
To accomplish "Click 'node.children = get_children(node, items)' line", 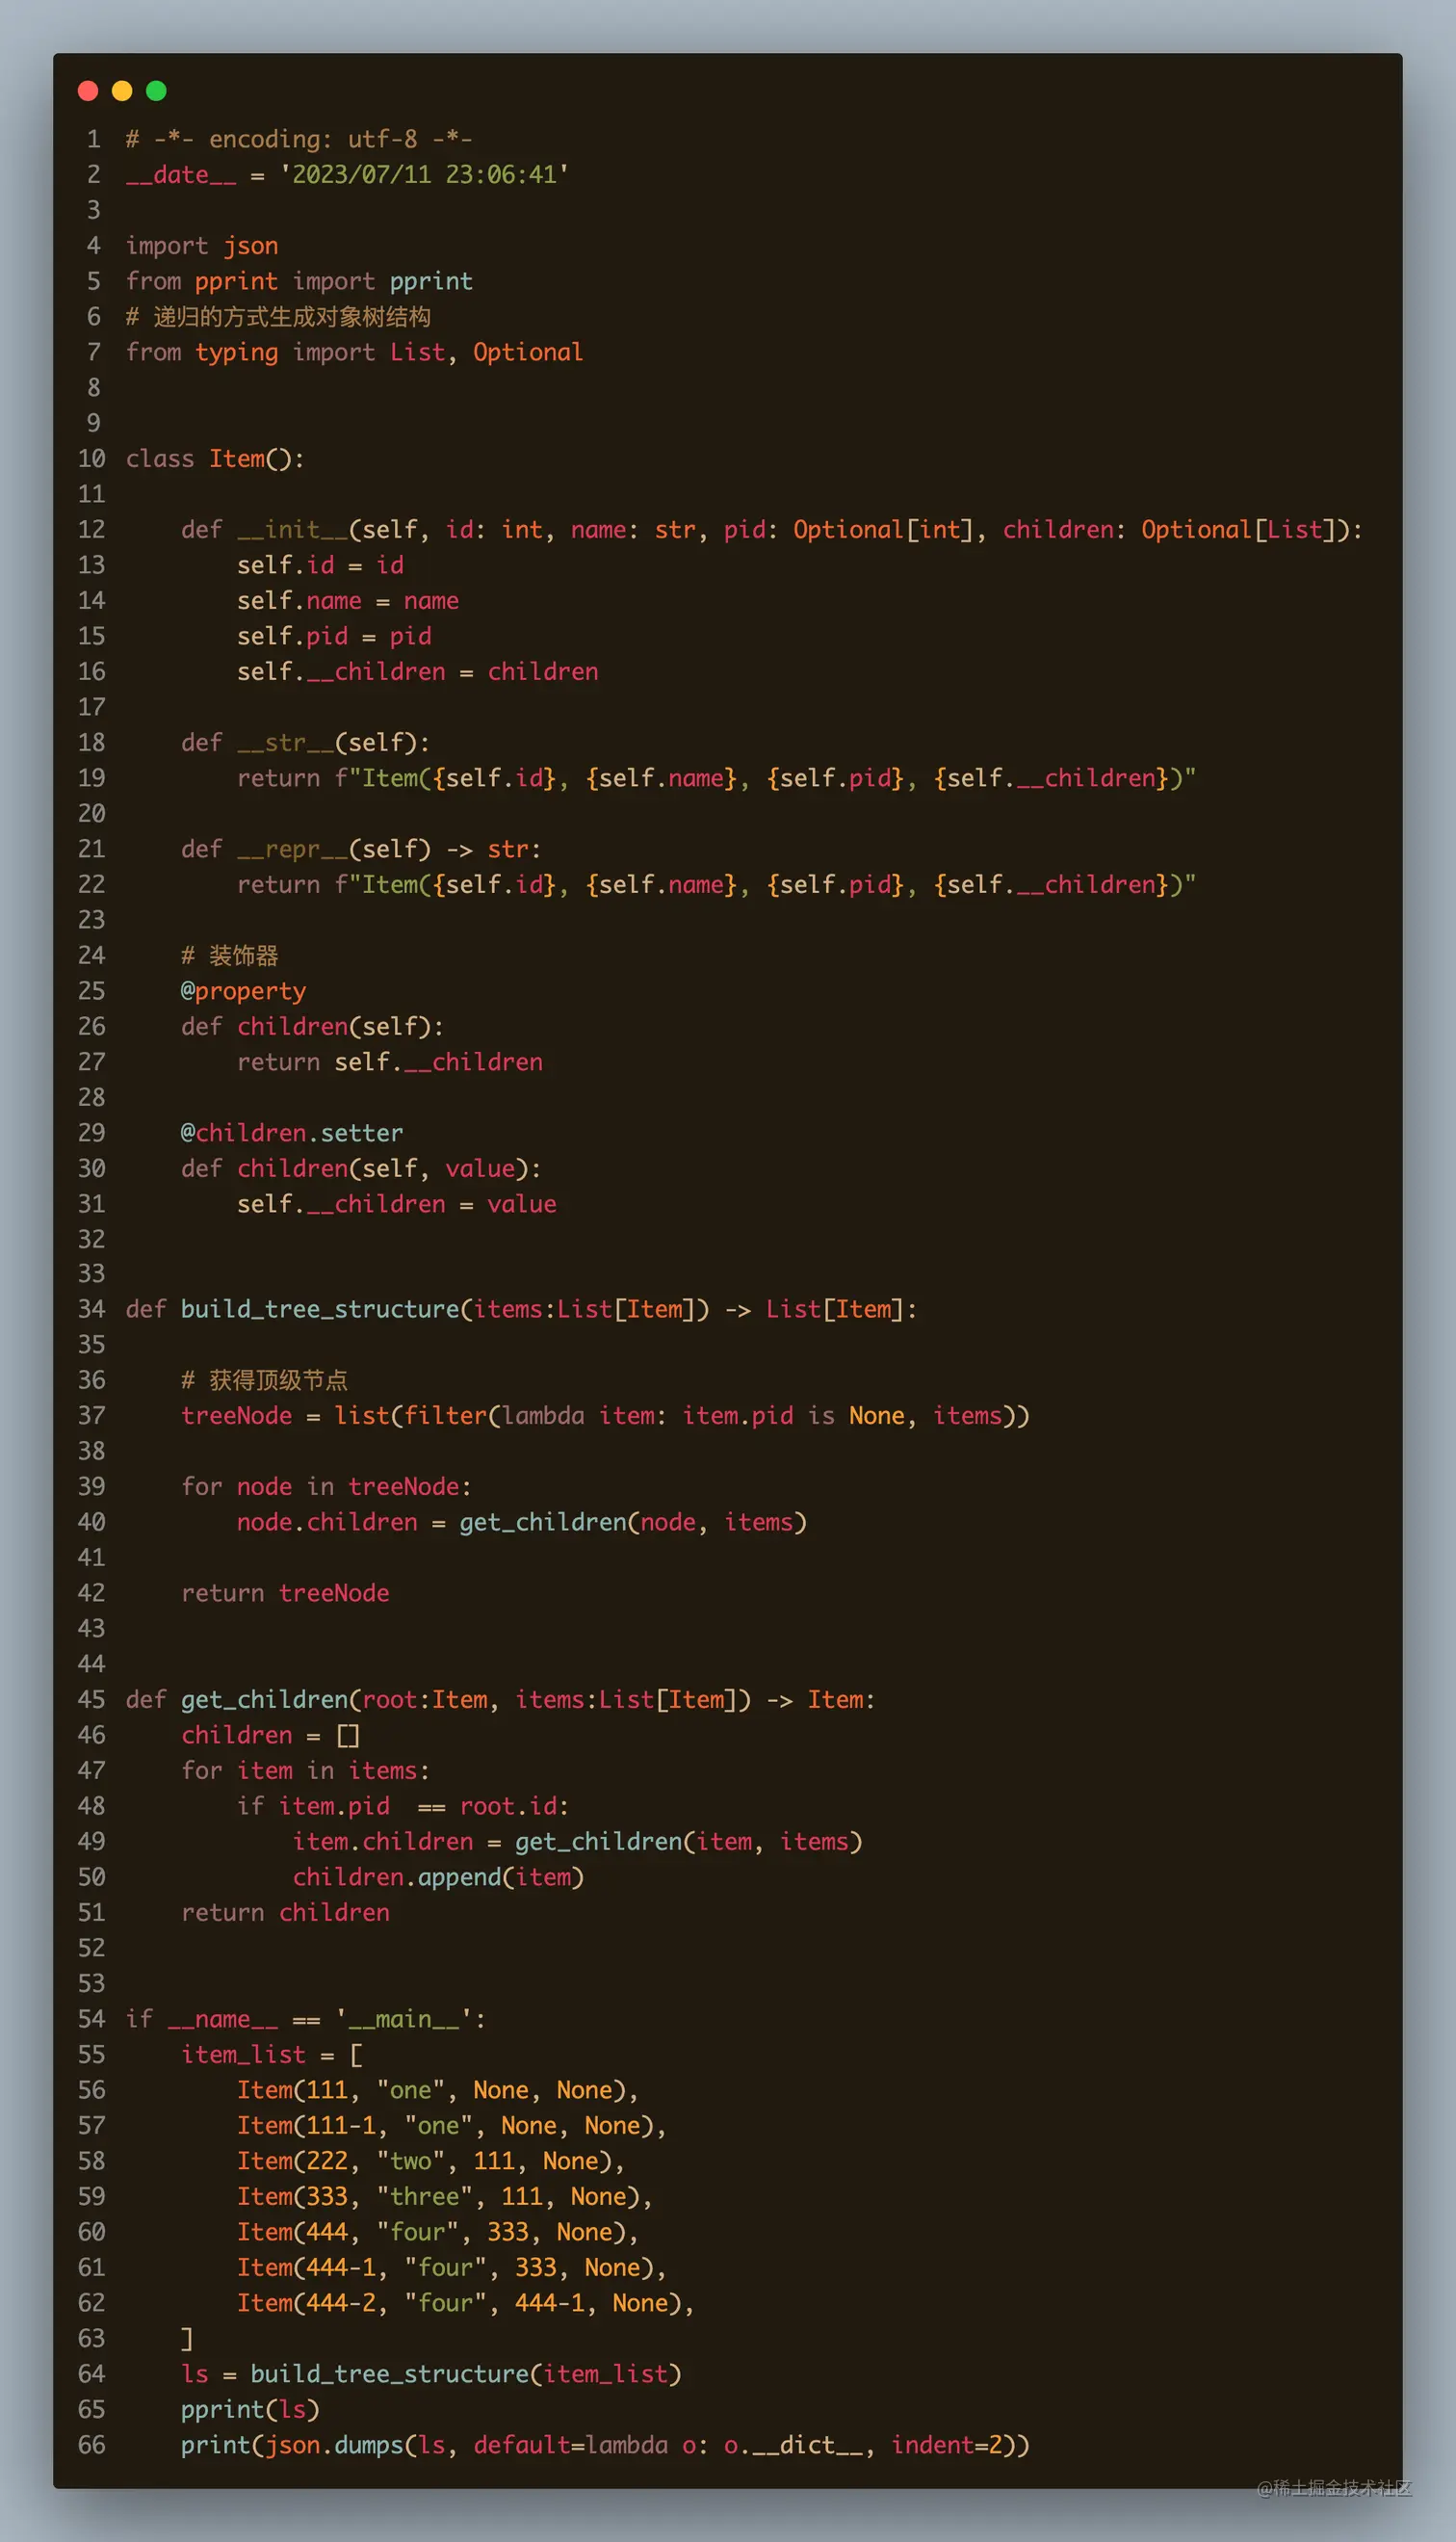I will tap(522, 1522).
